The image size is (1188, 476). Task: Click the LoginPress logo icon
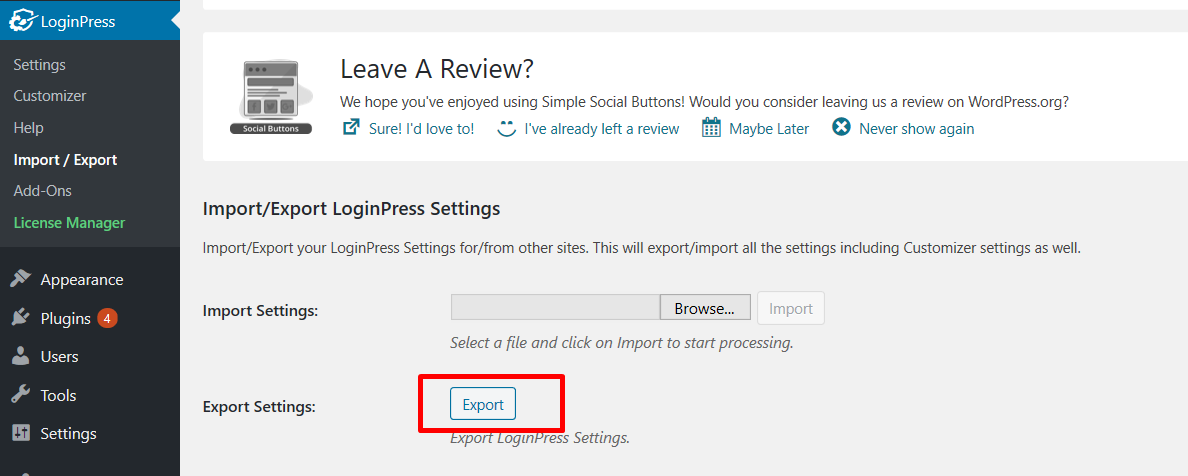(22, 21)
